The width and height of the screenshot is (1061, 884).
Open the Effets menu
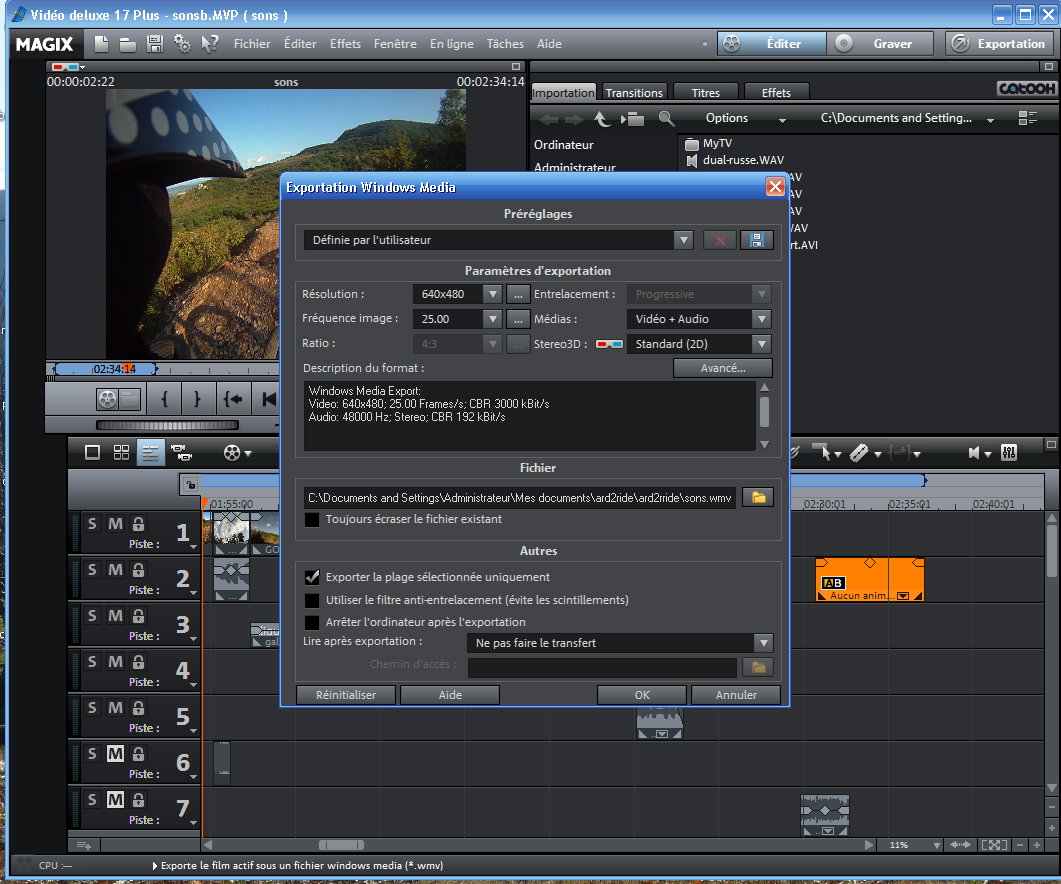[x=345, y=44]
